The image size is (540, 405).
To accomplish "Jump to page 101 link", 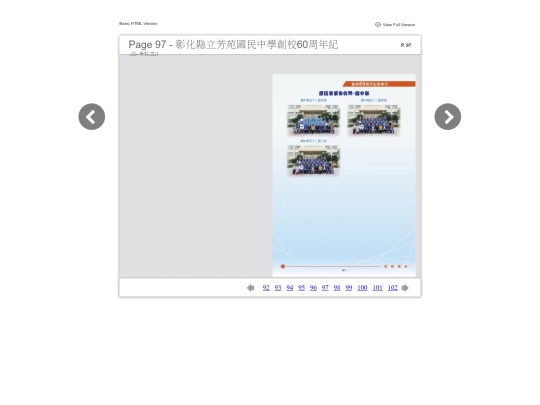I will click(x=377, y=288).
